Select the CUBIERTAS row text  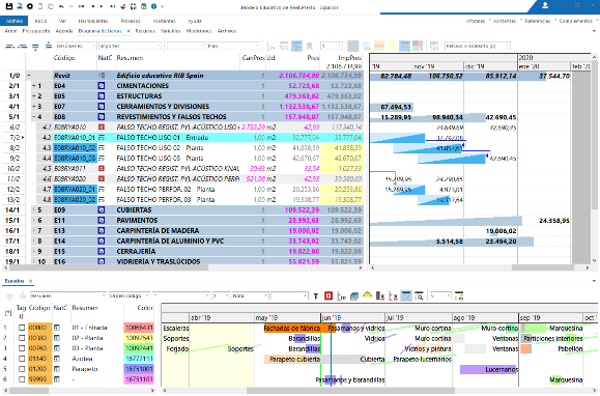coord(134,210)
